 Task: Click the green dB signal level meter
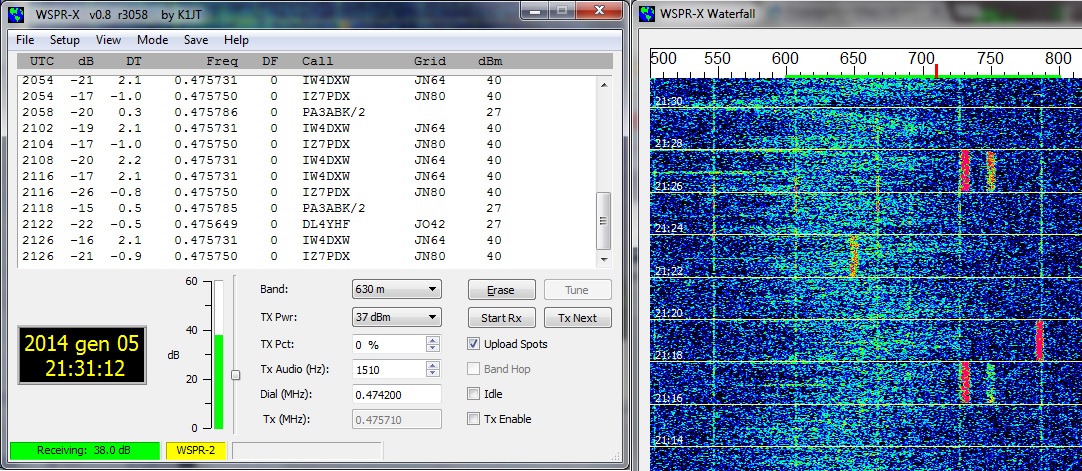[219, 354]
